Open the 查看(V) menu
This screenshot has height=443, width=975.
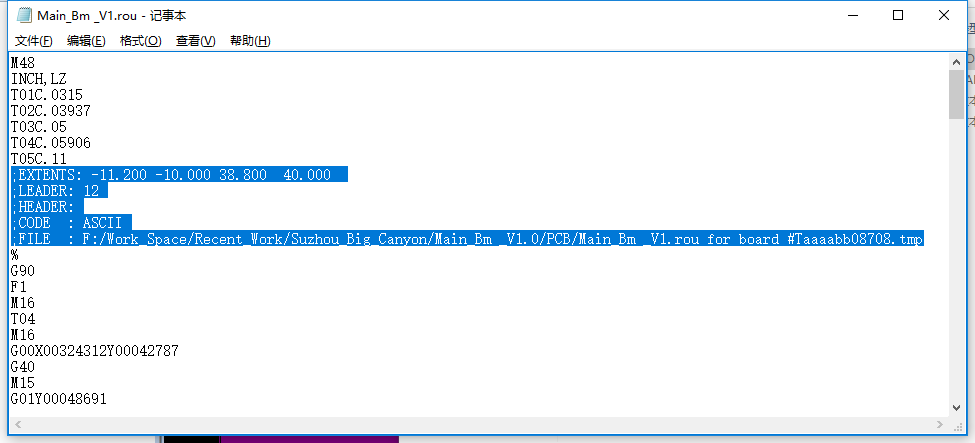195,41
